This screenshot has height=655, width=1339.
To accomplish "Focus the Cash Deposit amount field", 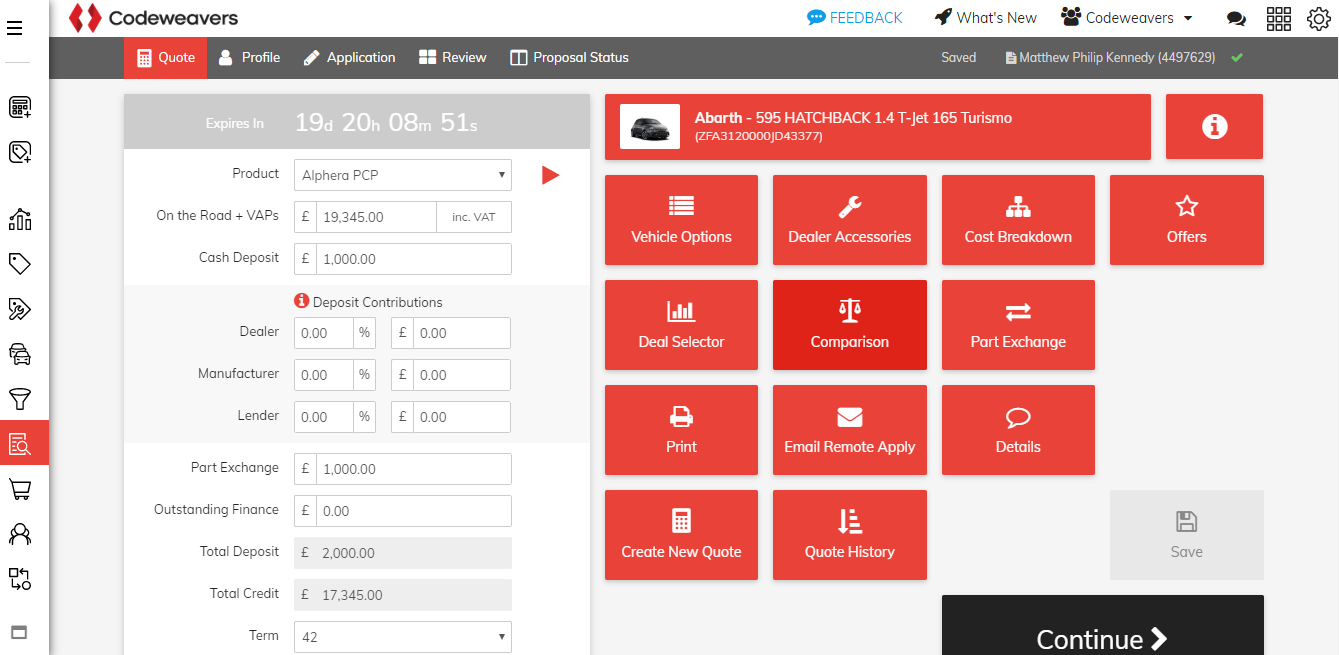I will click(414, 259).
